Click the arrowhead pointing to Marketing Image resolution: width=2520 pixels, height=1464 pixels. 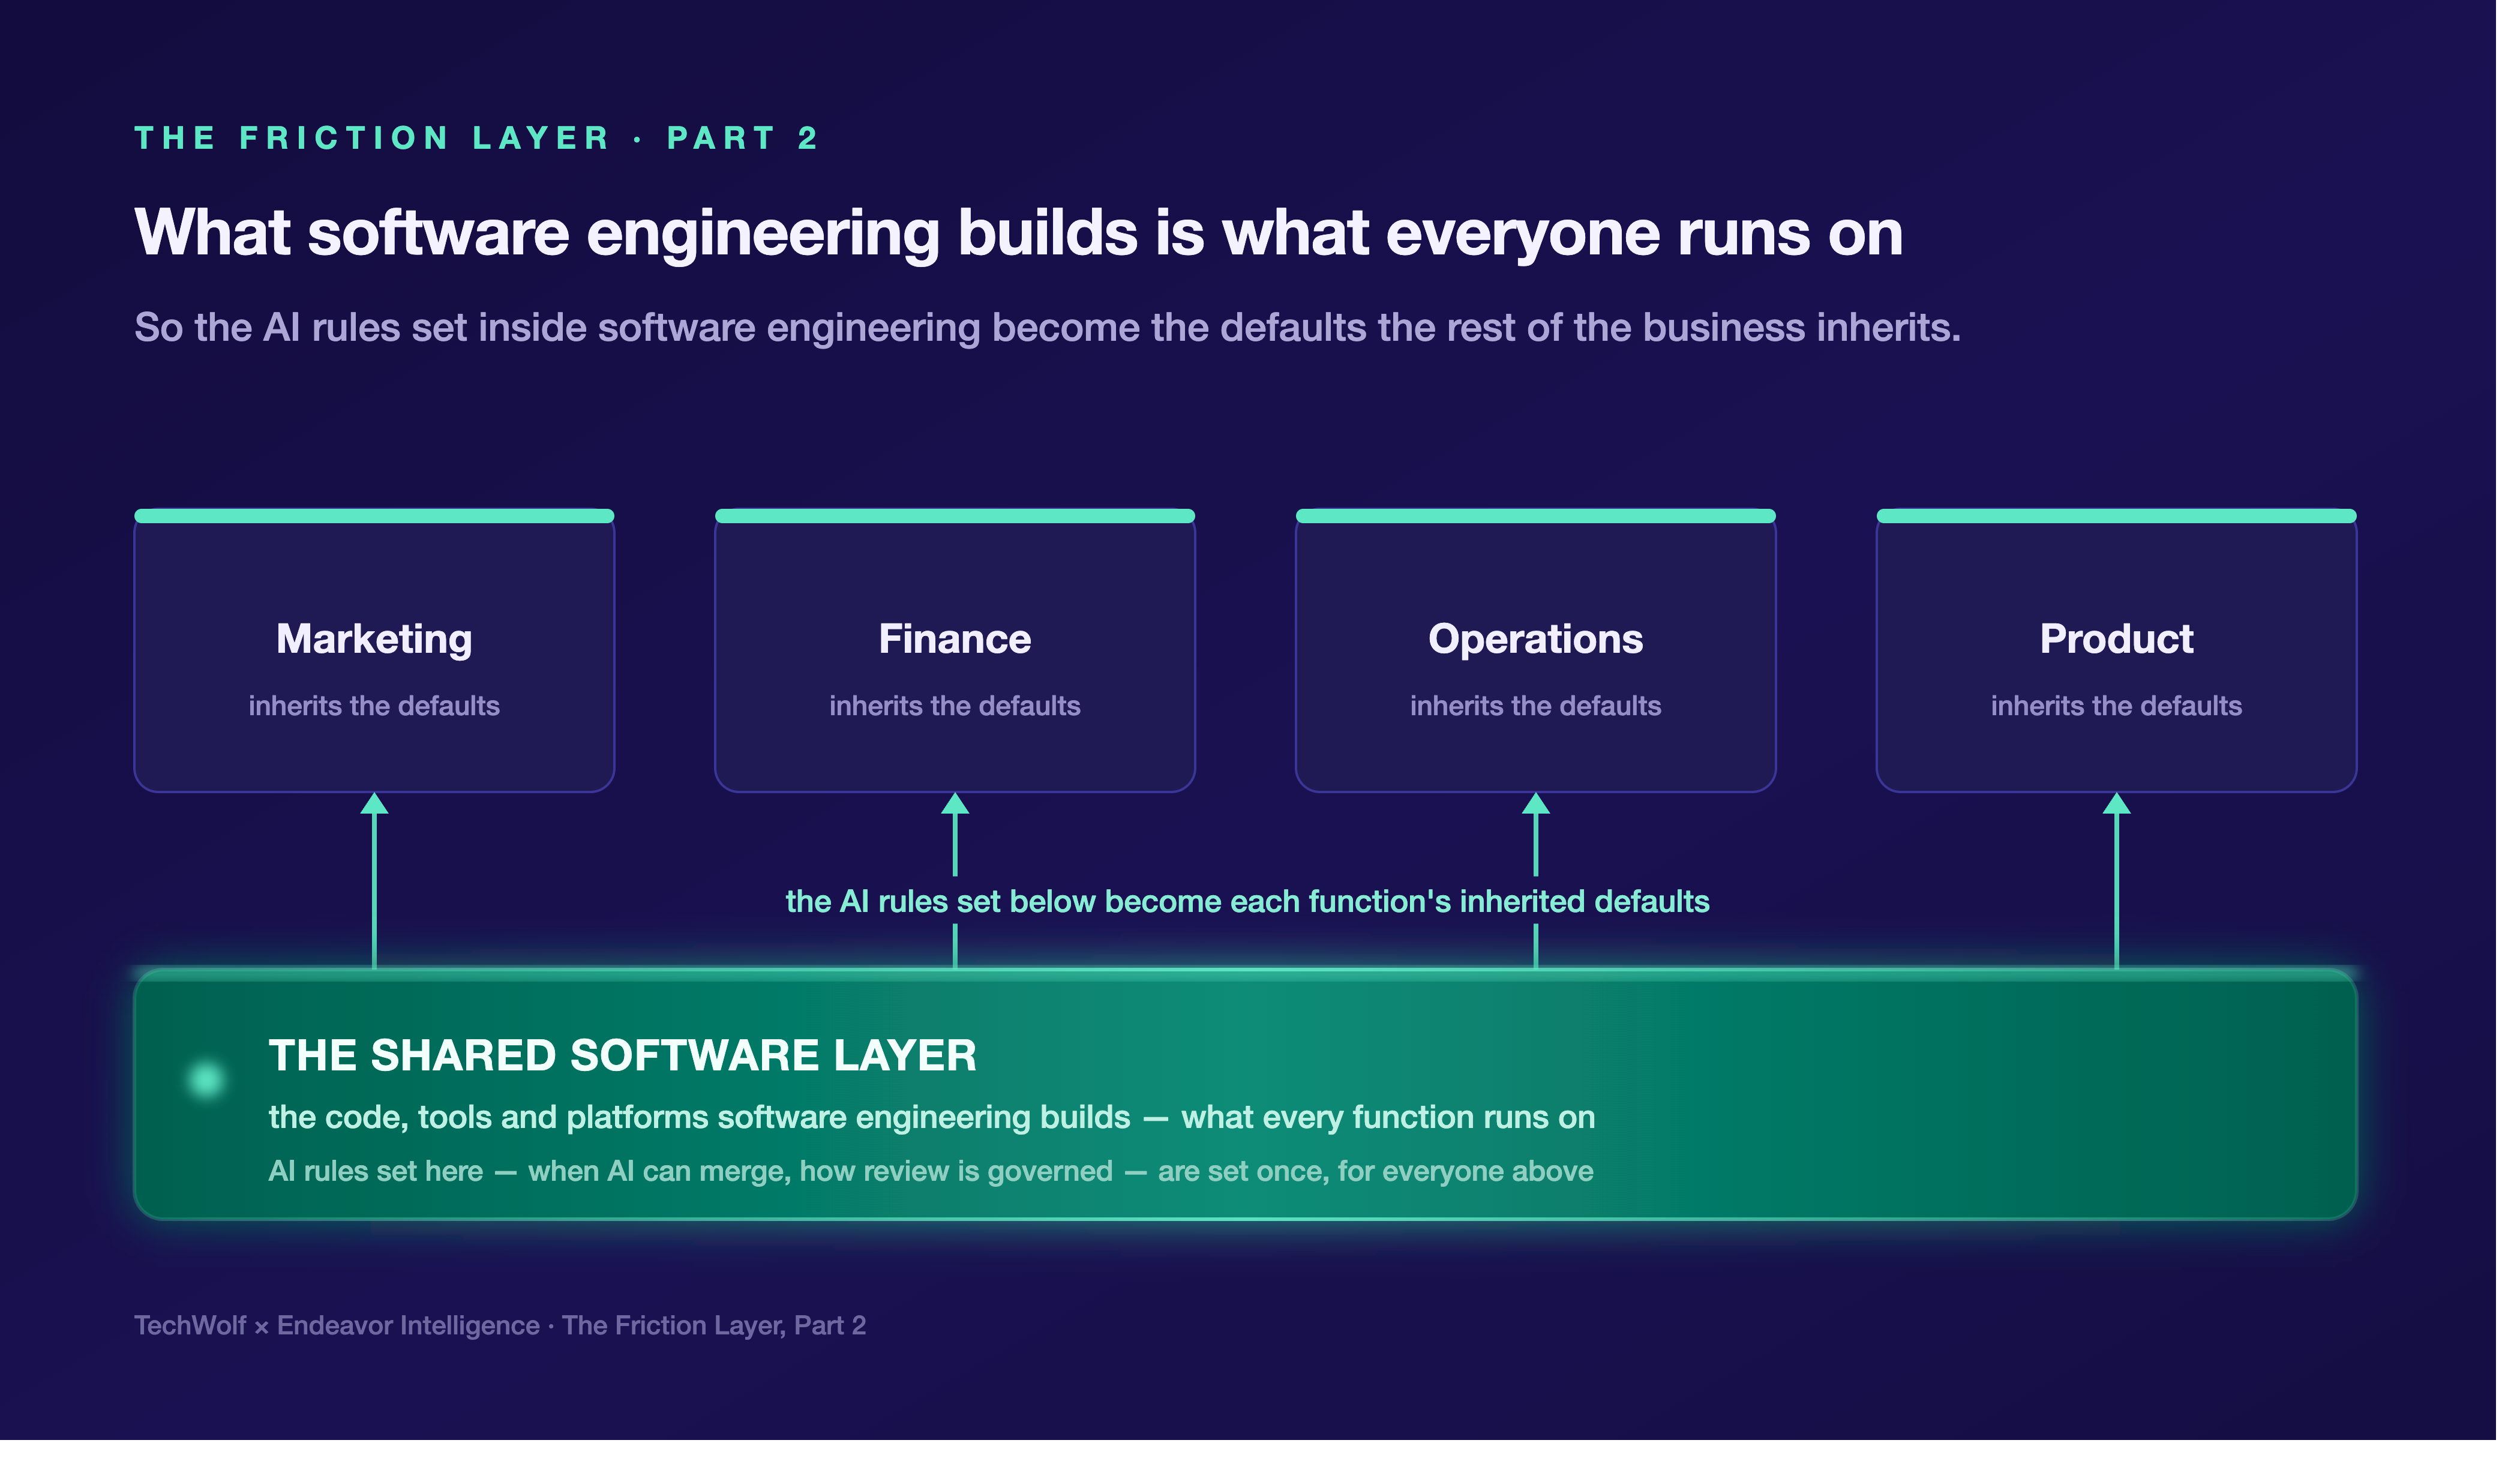click(x=374, y=804)
